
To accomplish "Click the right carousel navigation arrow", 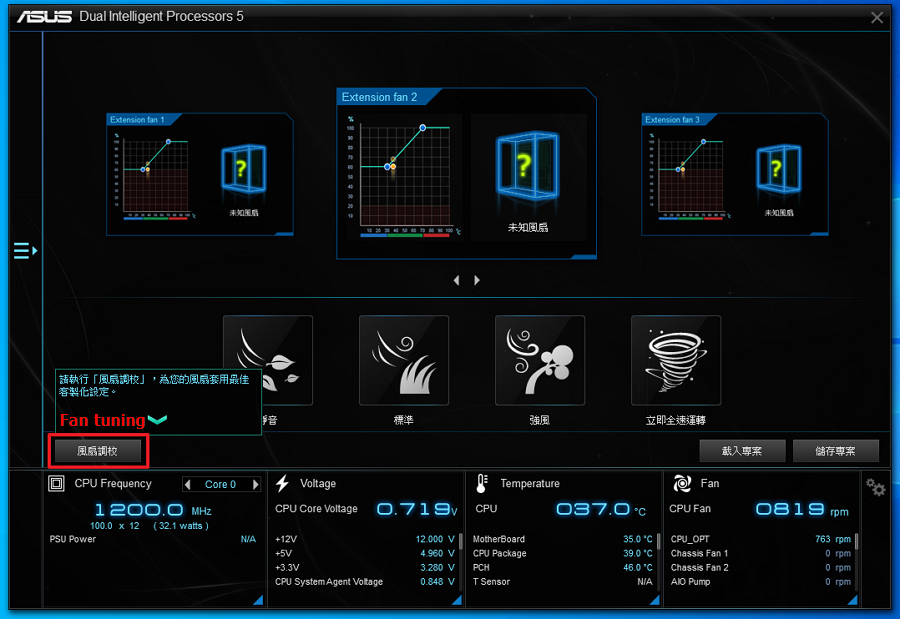I will (477, 280).
